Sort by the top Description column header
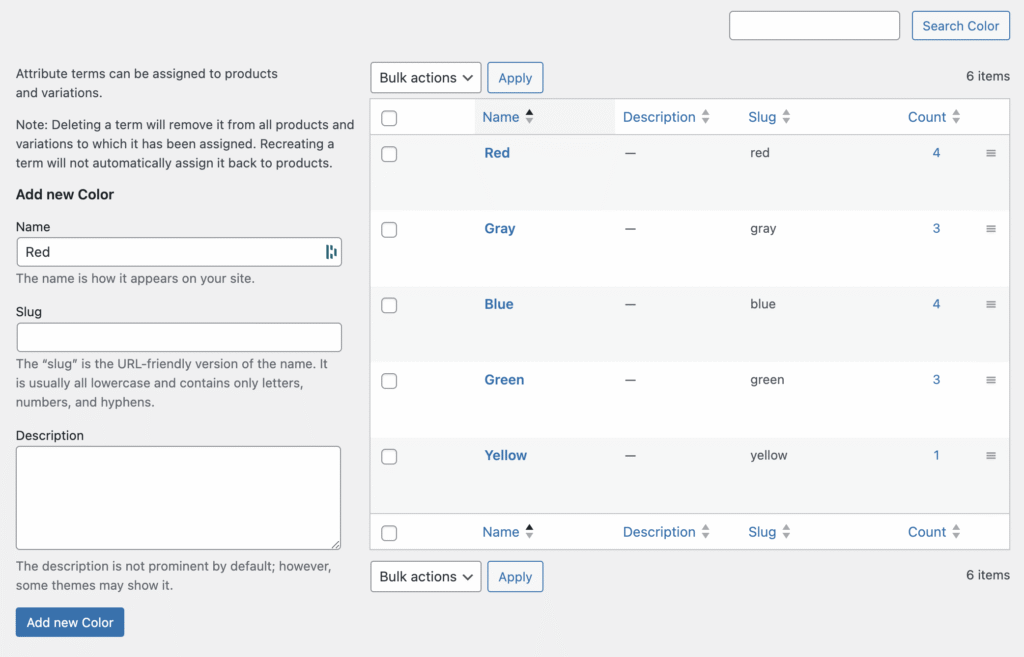 pos(658,117)
